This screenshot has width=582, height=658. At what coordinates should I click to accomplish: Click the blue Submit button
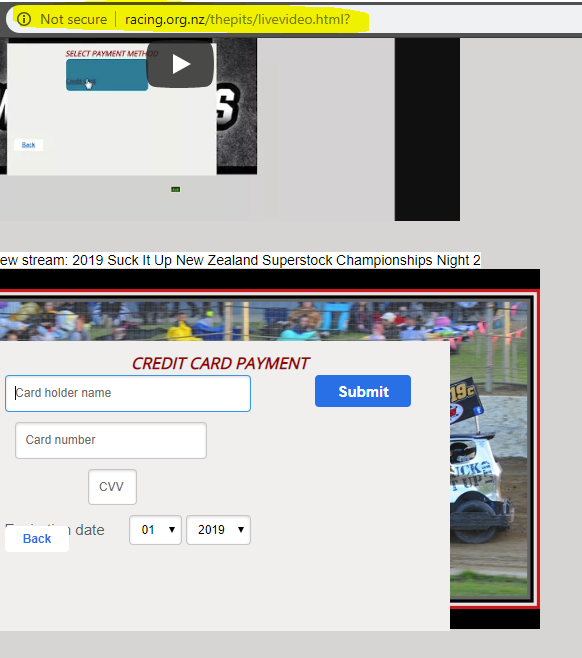(363, 391)
